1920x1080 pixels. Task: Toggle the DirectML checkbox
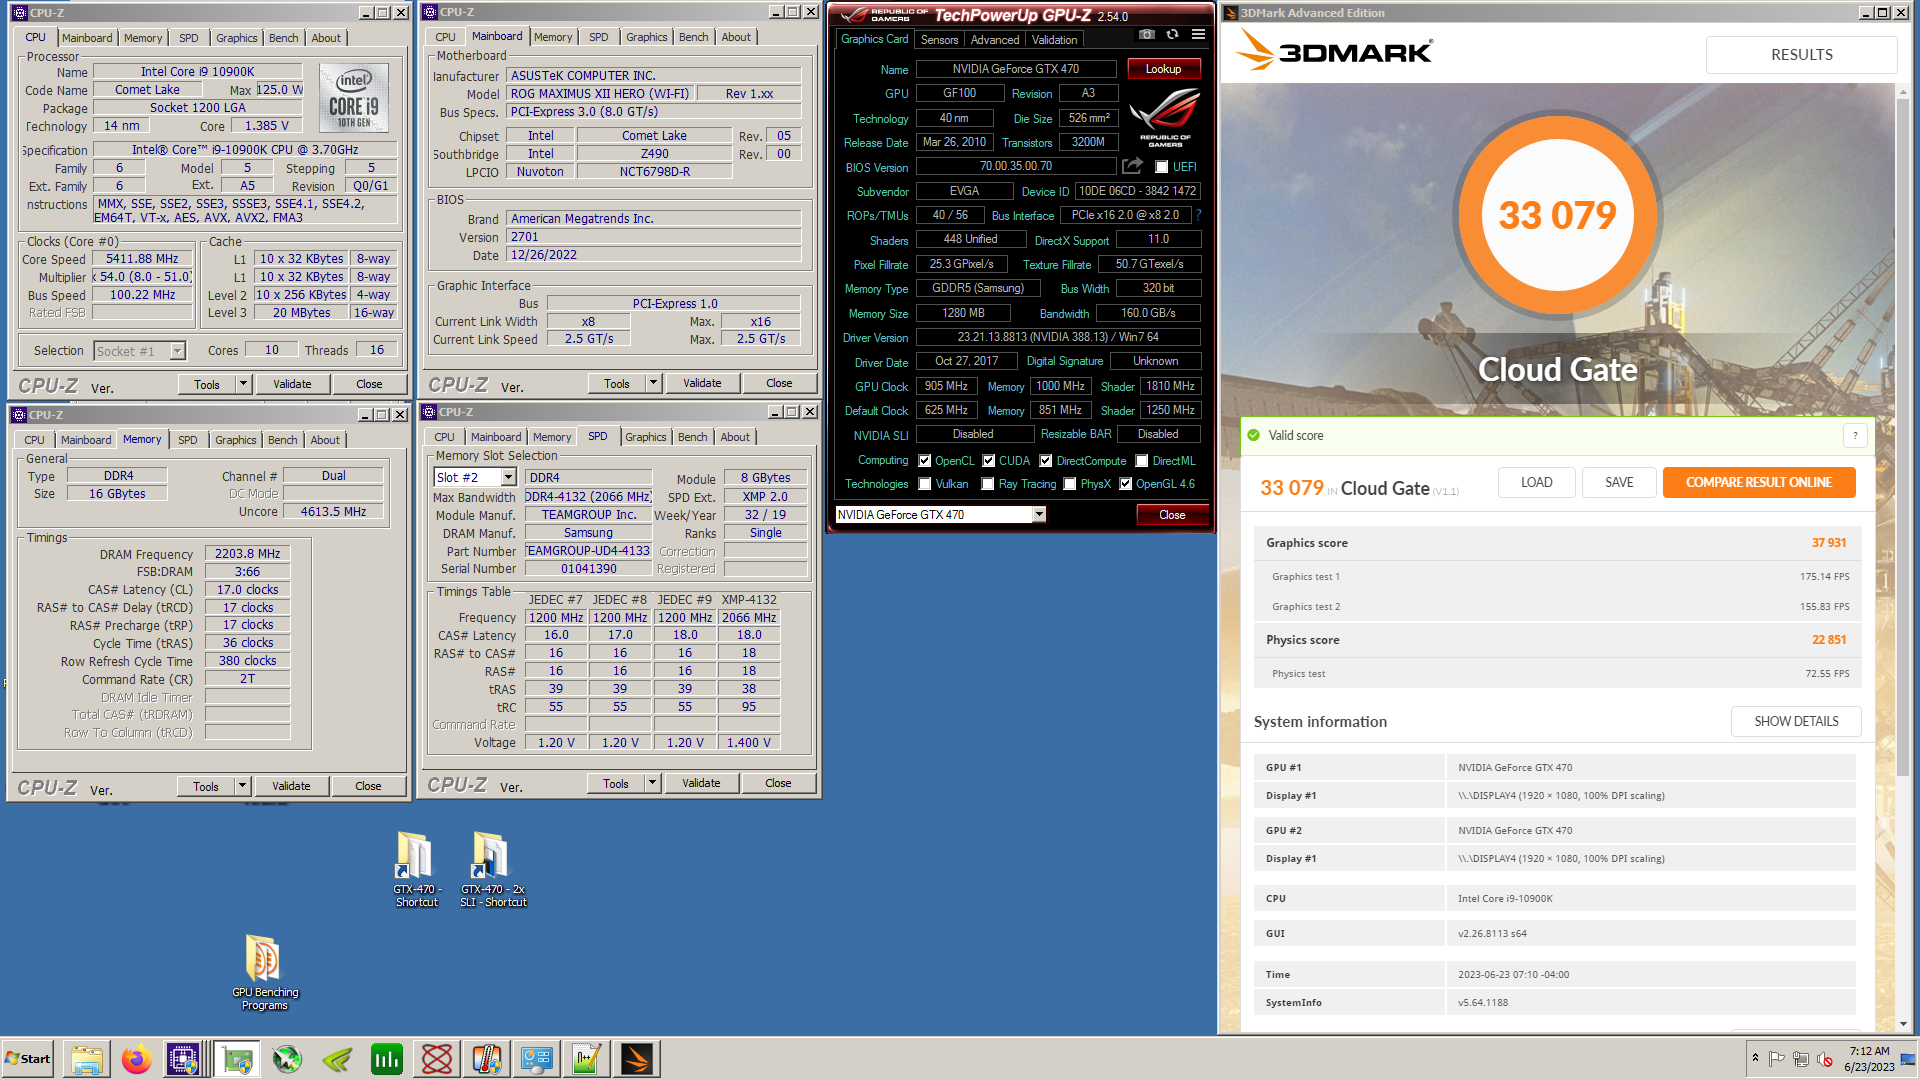tap(1142, 461)
